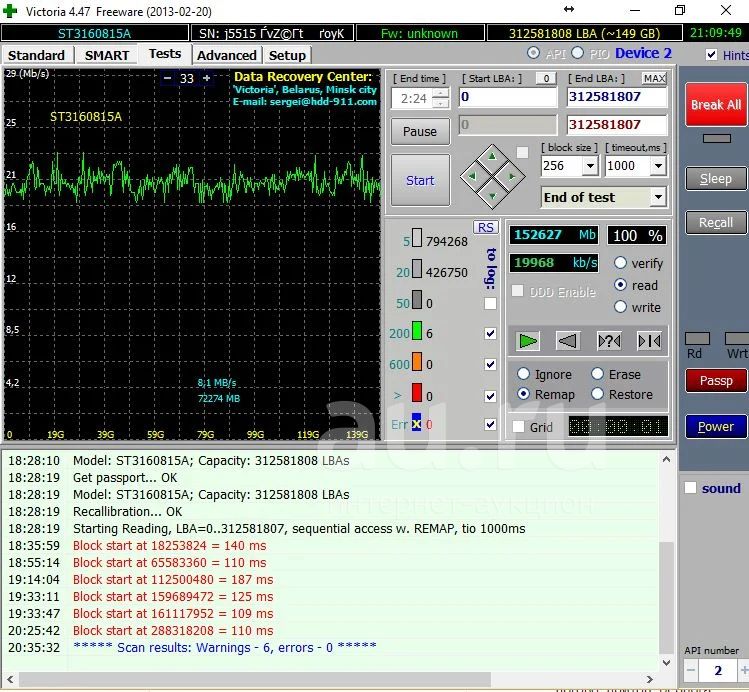Toggle the Grid checkbox

518,426
